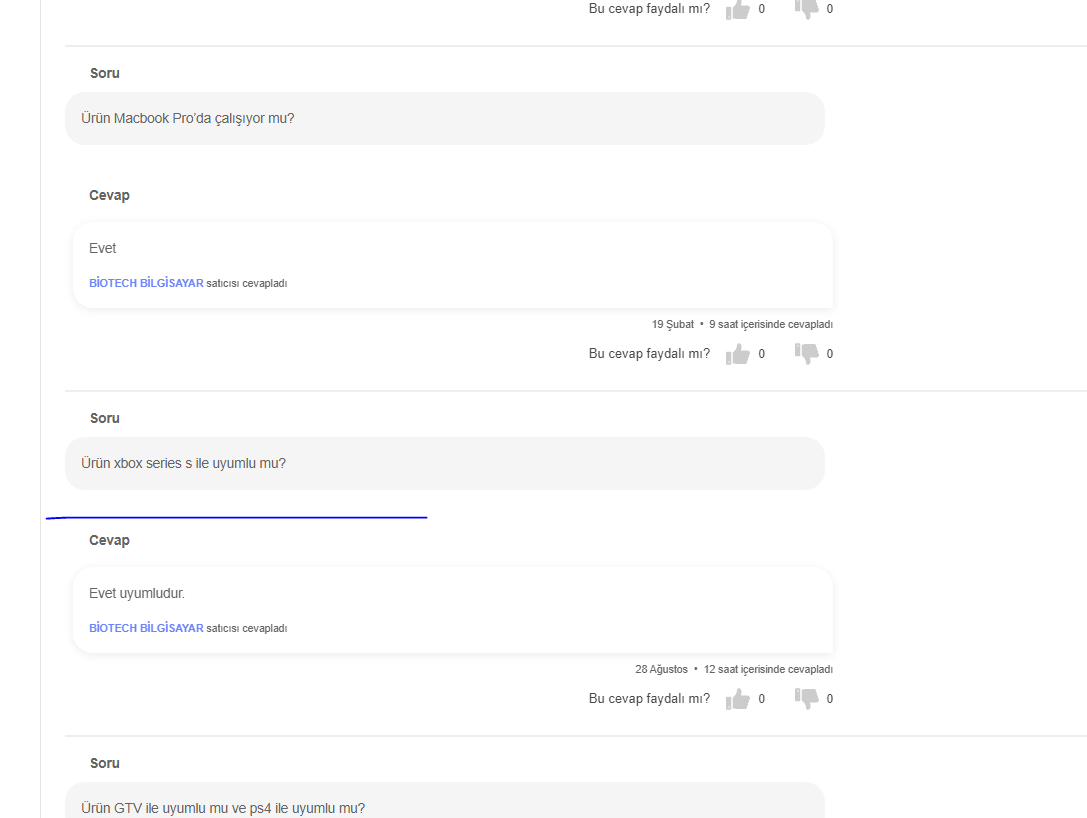Dislike the Macbook Pro answer with thumbs down

806,353
